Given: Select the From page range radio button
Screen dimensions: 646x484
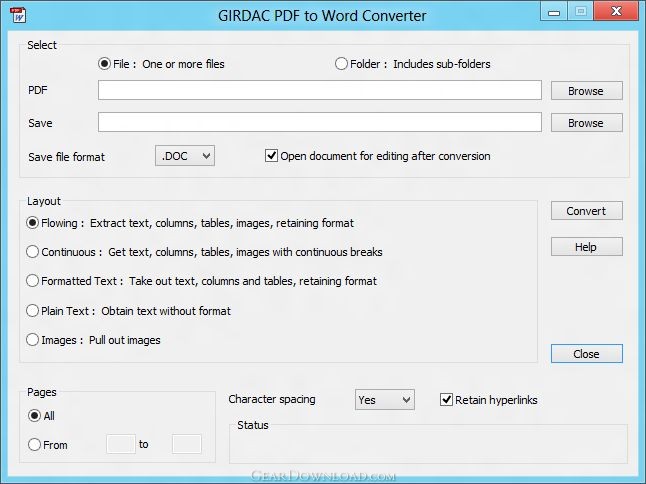Looking at the screenshot, I should [x=48, y=445].
